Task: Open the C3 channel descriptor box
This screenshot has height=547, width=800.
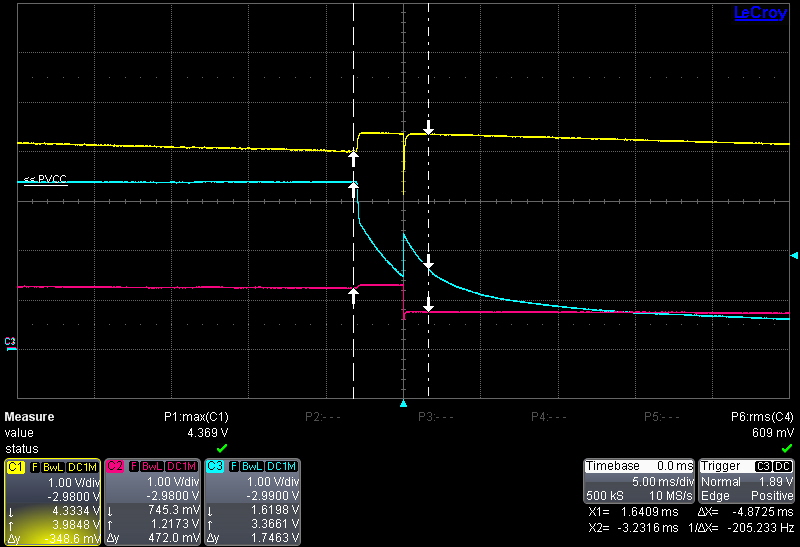Action: click(x=252, y=502)
